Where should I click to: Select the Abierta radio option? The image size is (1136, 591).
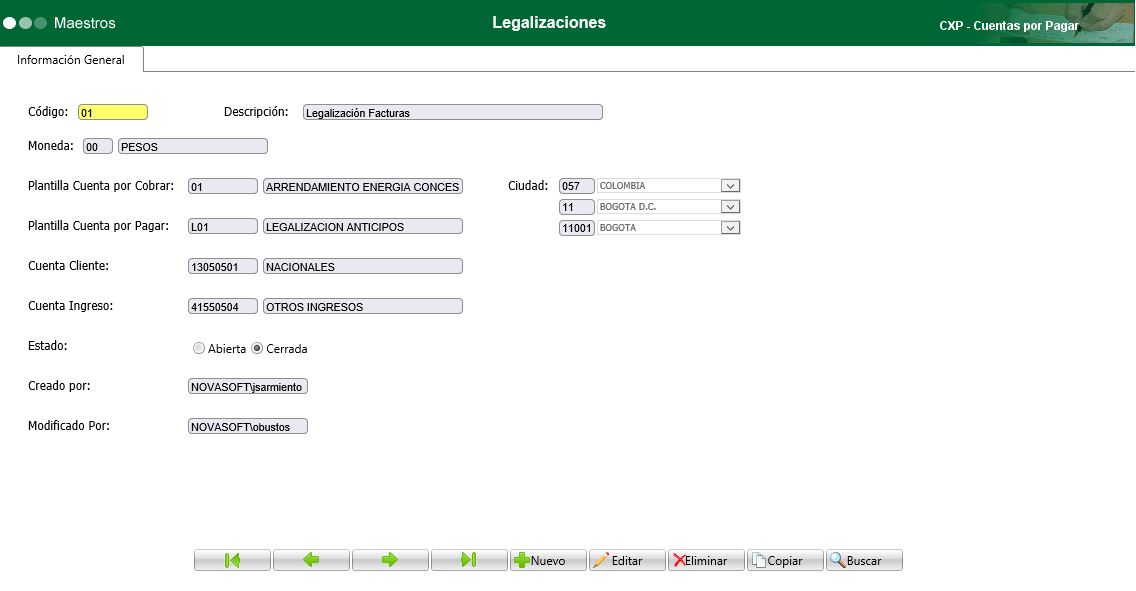[199, 348]
